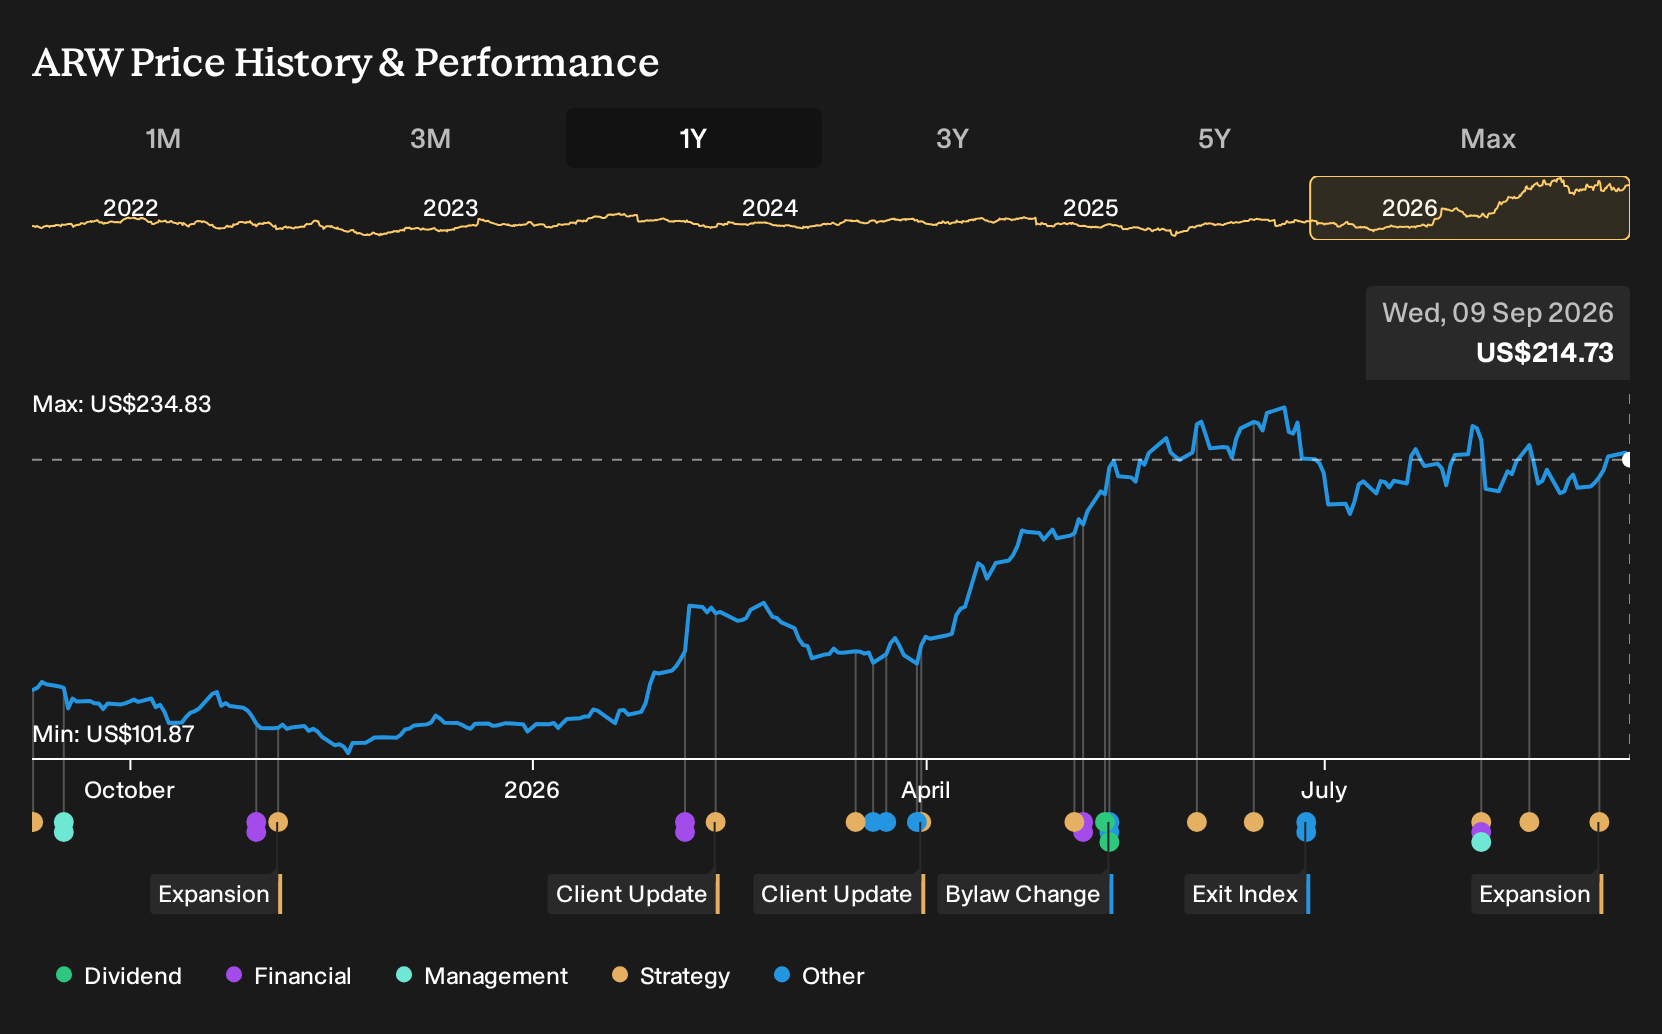Click the orange Strategy dot above the first Client Update label
This screenshot has width=1662, height=1034.
[715, 822]
